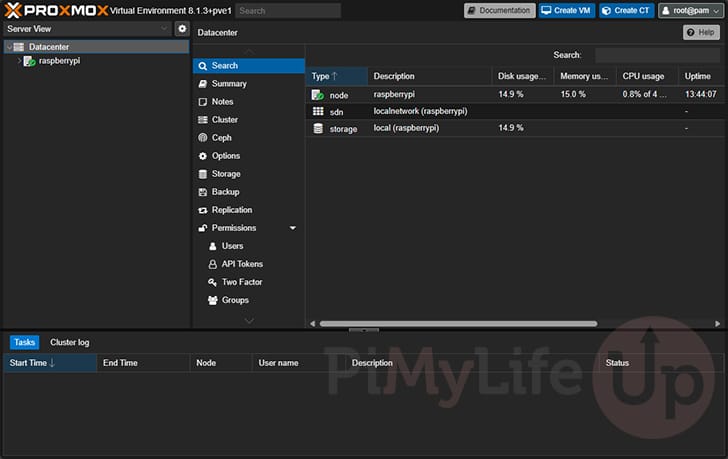Click the scrollbar left arrow
The height and width of the screenshot is (459, 728).
point(312,323)
